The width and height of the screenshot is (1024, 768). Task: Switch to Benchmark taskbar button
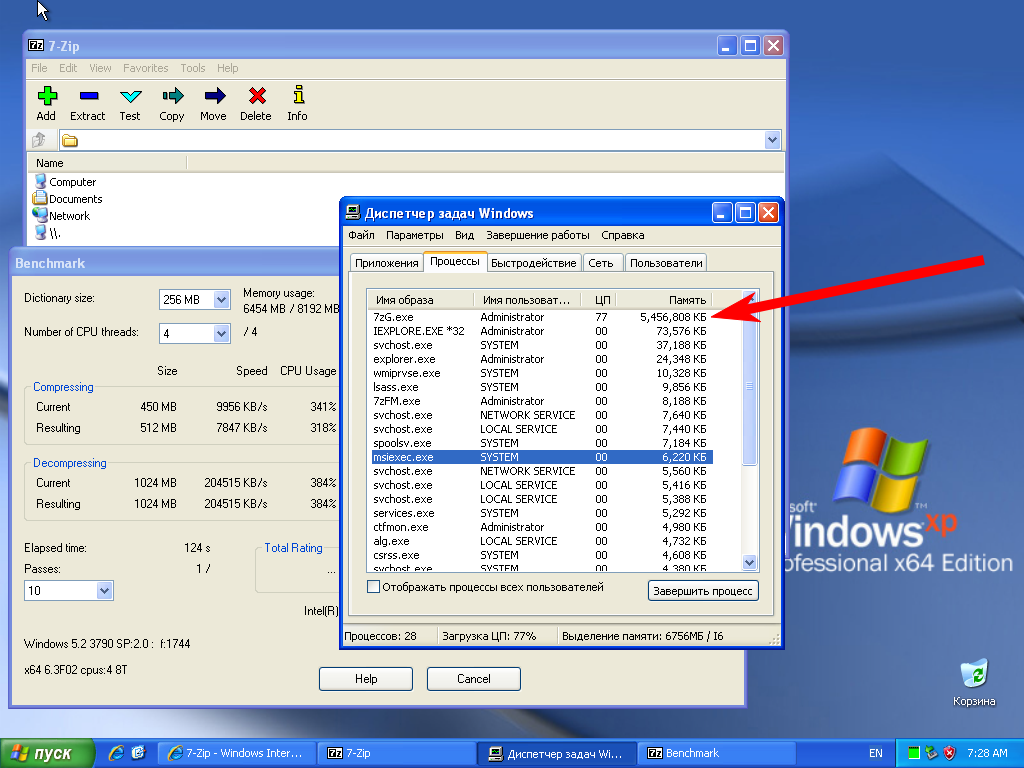[717, 753]
